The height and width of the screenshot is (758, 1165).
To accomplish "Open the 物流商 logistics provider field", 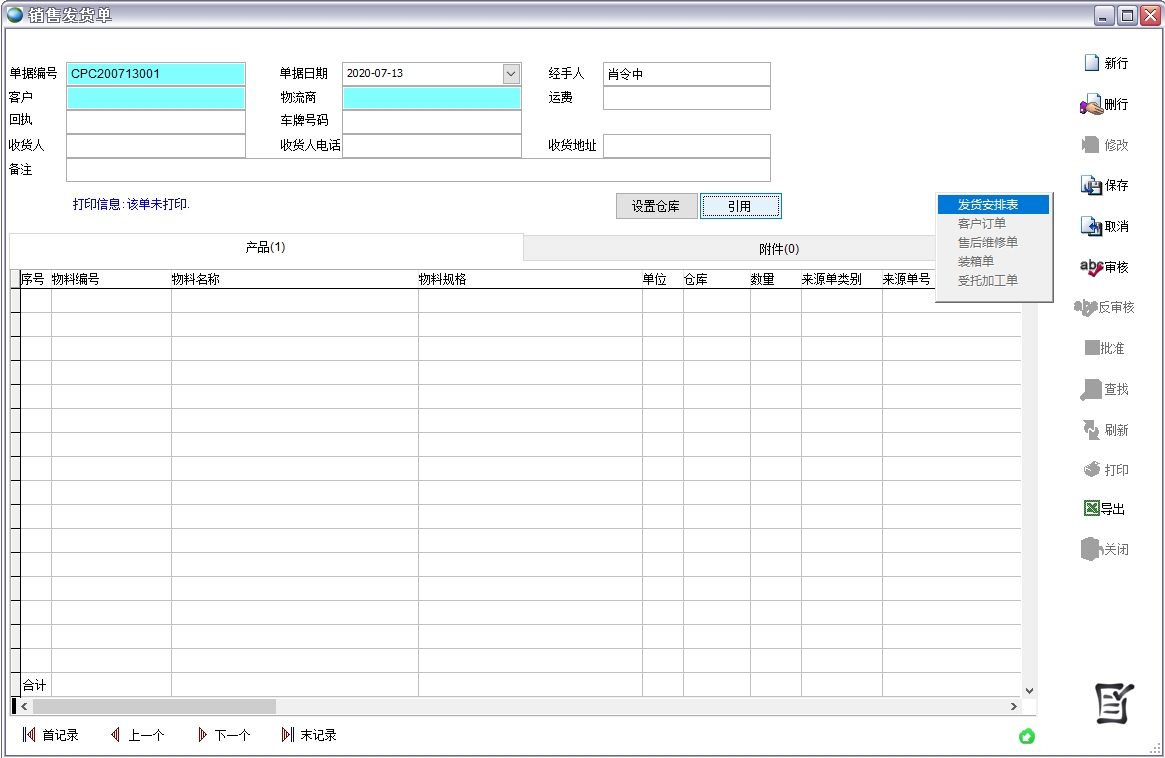I will [x=431, y=98].
